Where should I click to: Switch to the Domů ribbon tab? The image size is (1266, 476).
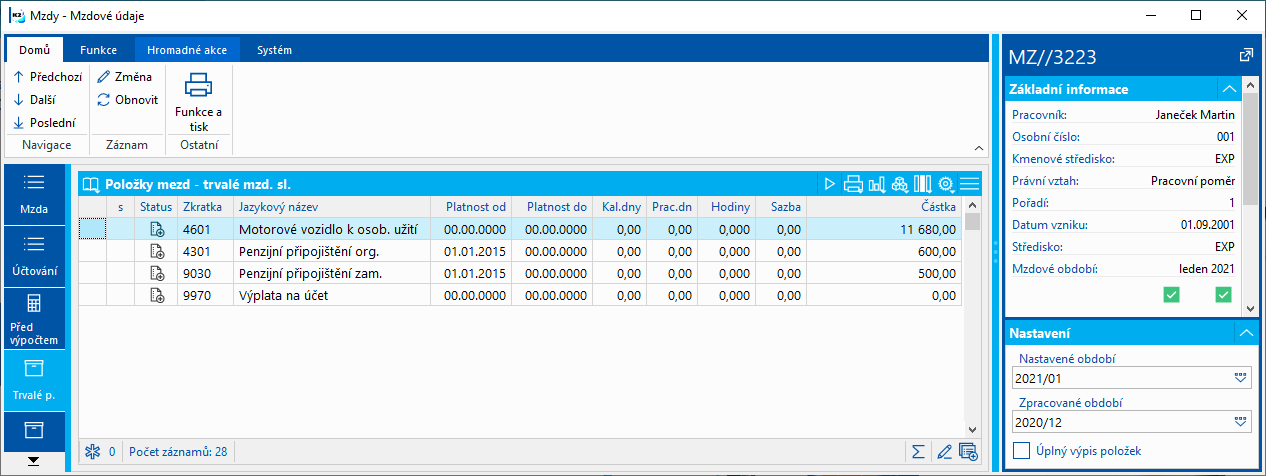pyautogui.click(x=35, y=49)
